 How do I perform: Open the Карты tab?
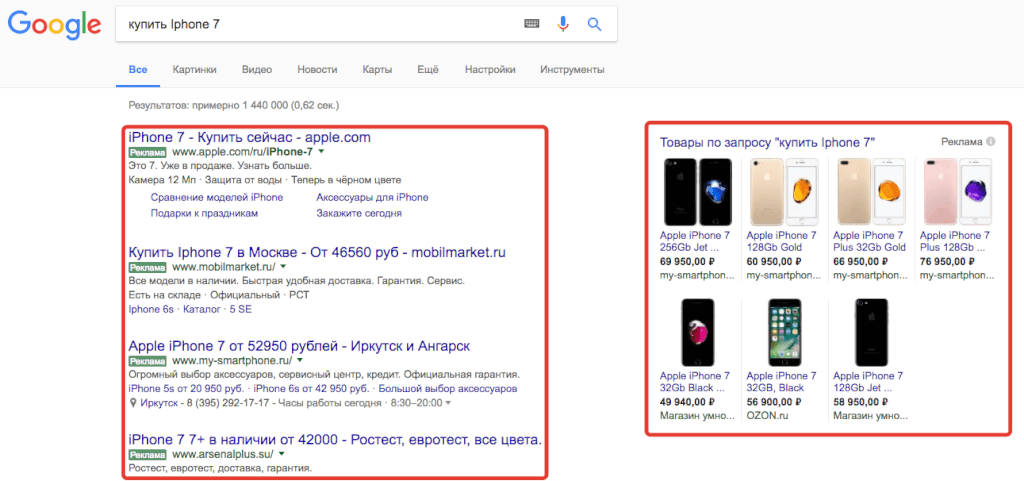click(x=377, y=69)
